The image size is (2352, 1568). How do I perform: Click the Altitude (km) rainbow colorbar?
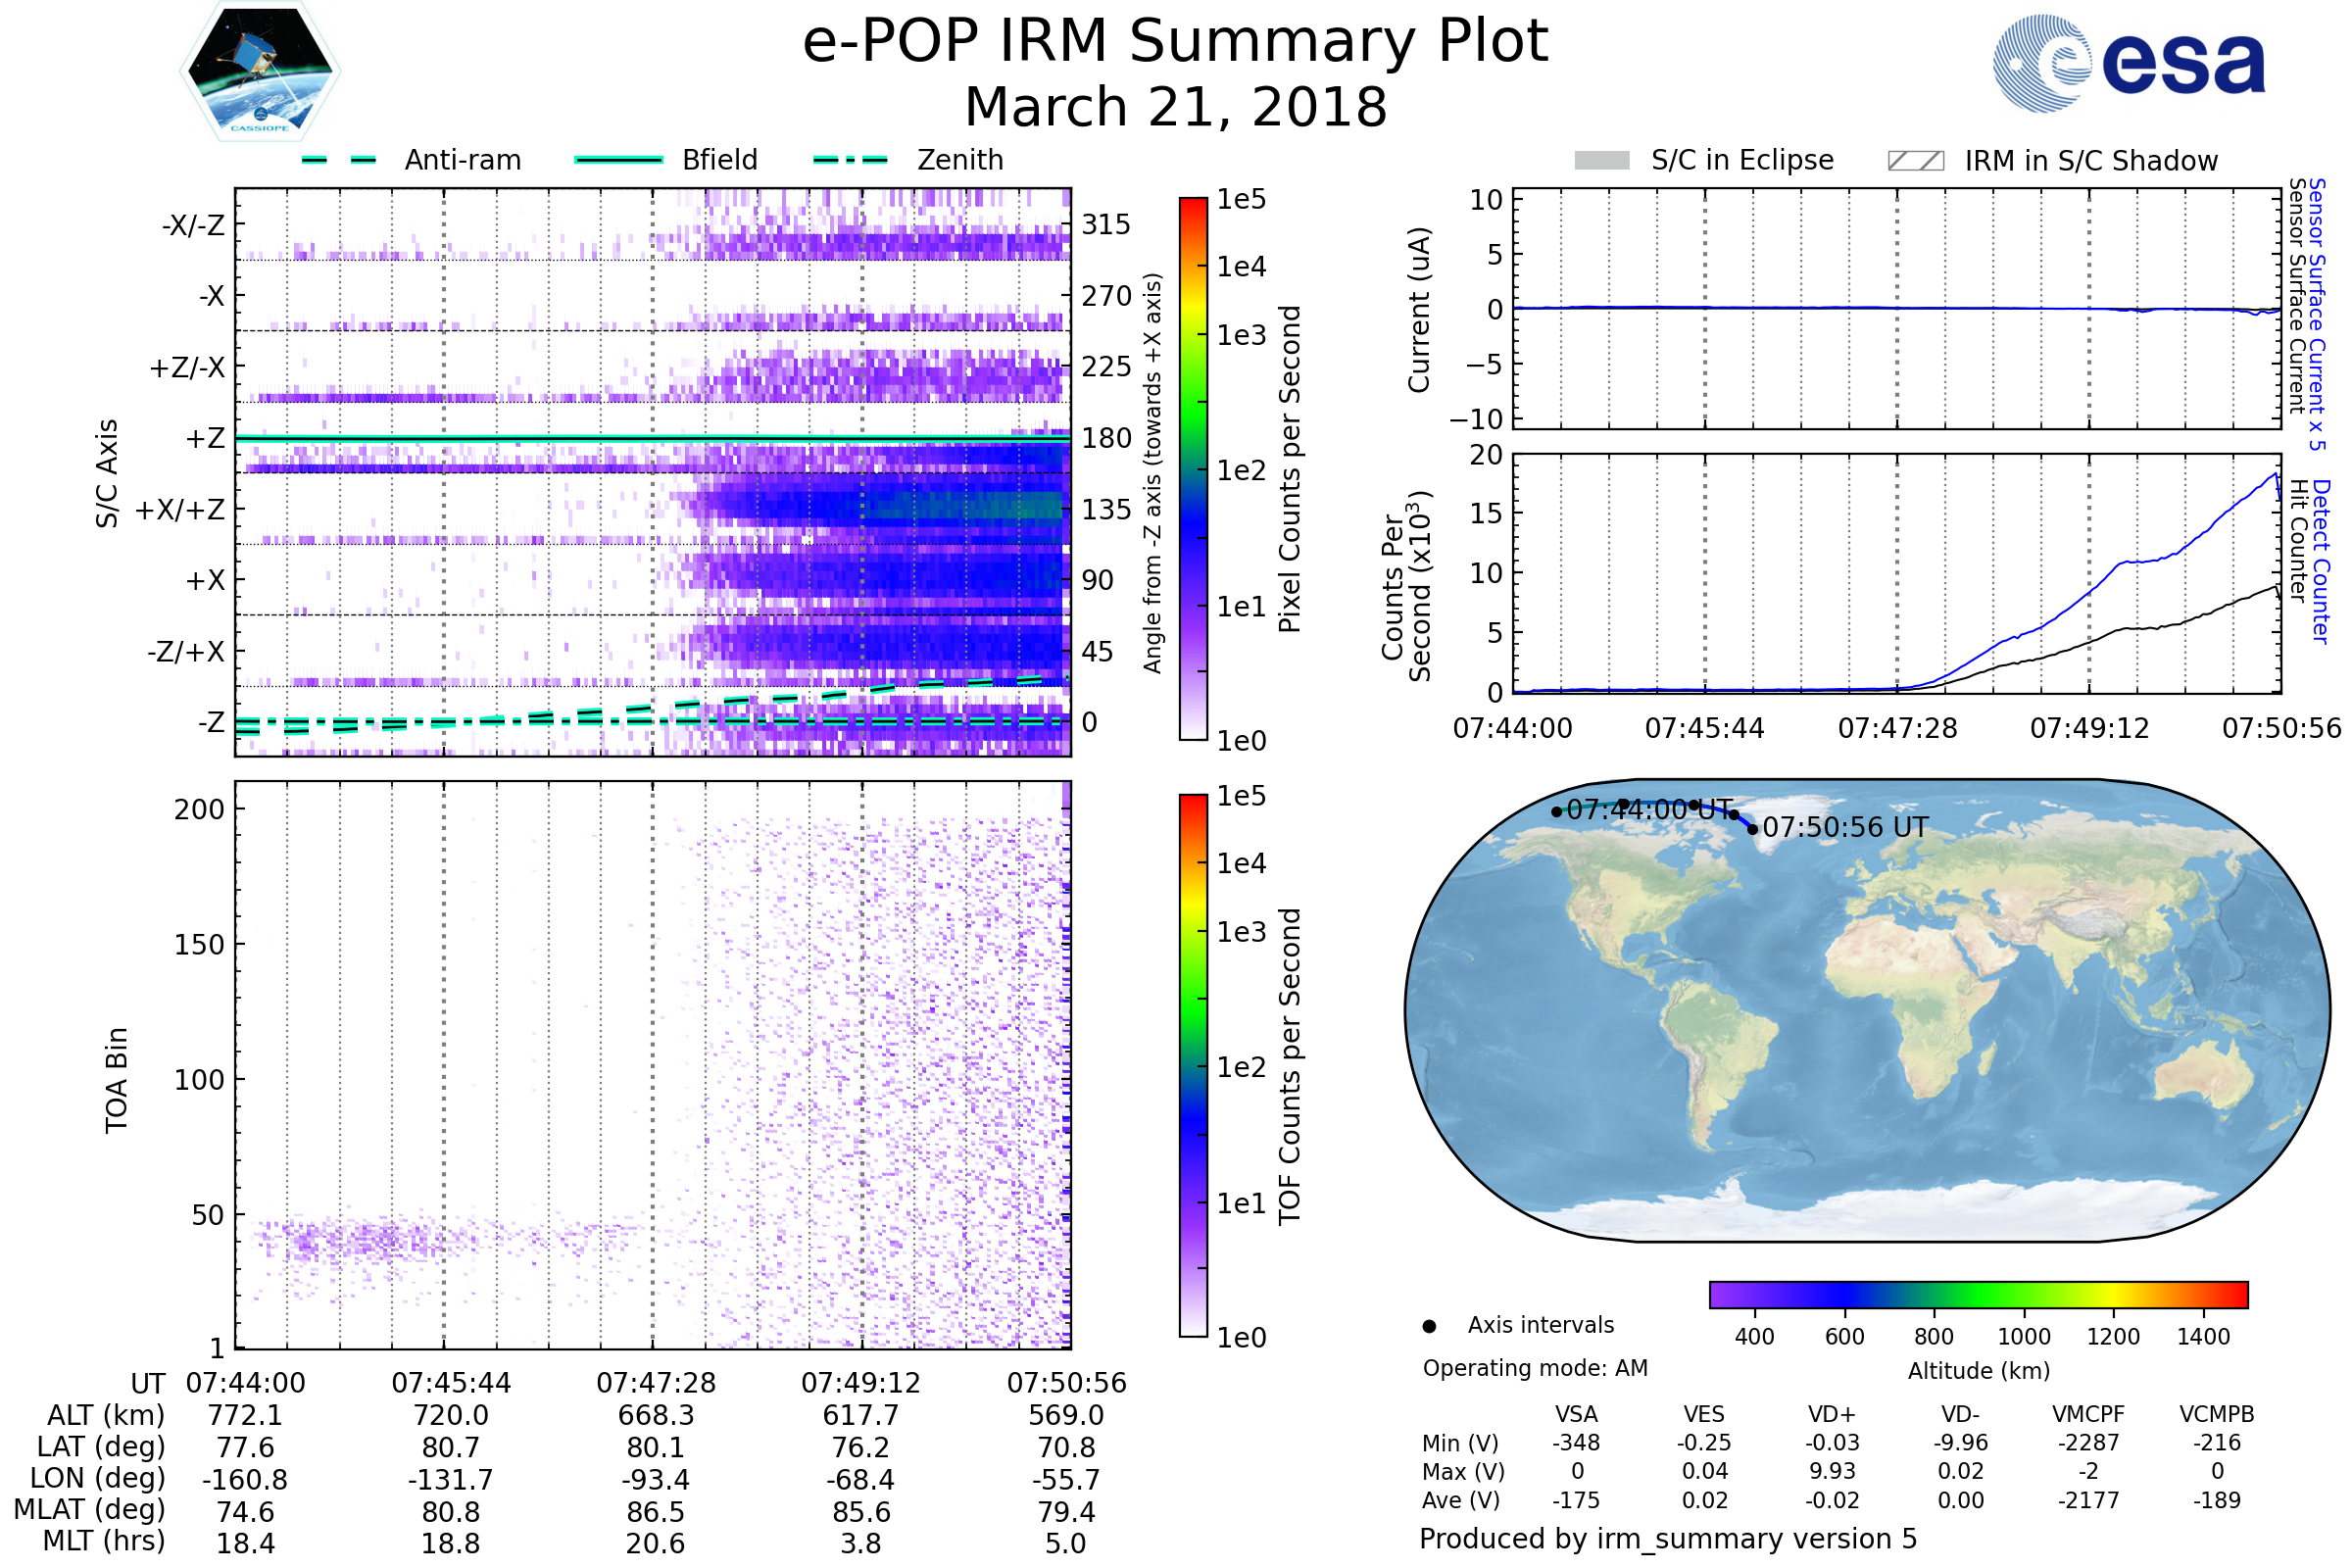pyautogui.click(x=1978, y=1294)
